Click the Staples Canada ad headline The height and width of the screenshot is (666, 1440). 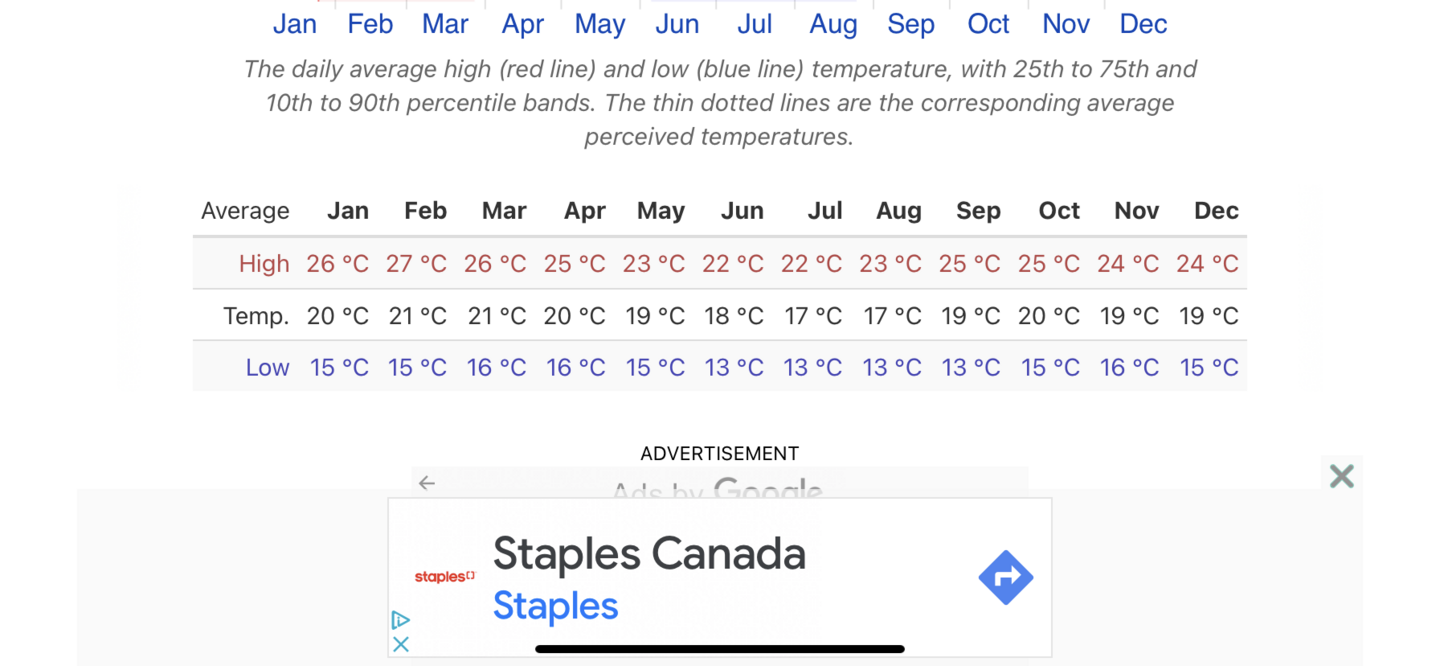[x=649, y=554]
